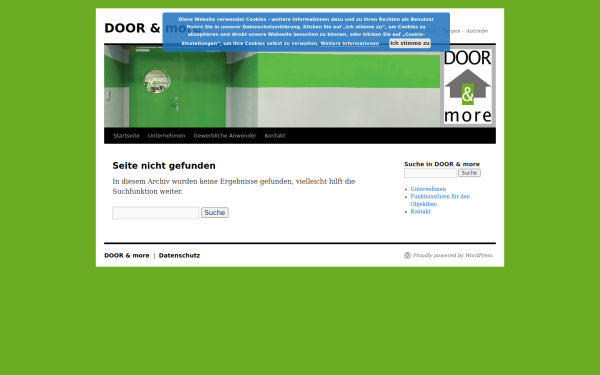
Task: Click the WordPress logo icon in footer
Action: (408, 256)
